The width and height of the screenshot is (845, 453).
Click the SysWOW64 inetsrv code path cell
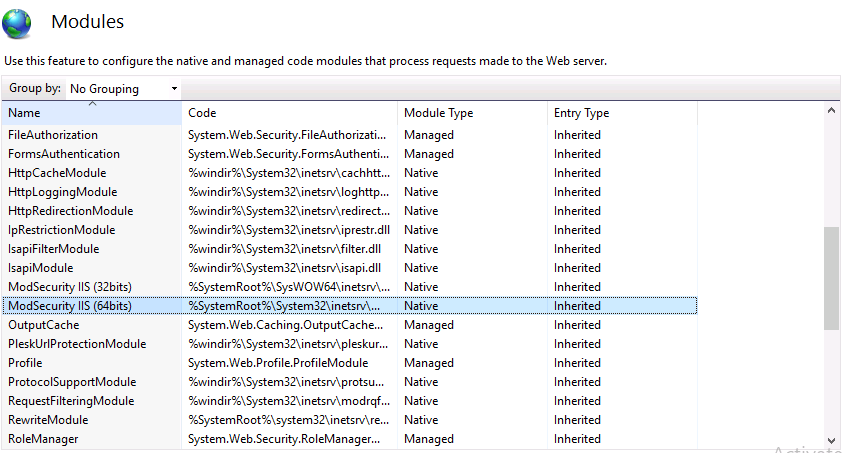[x=289, y=287]
